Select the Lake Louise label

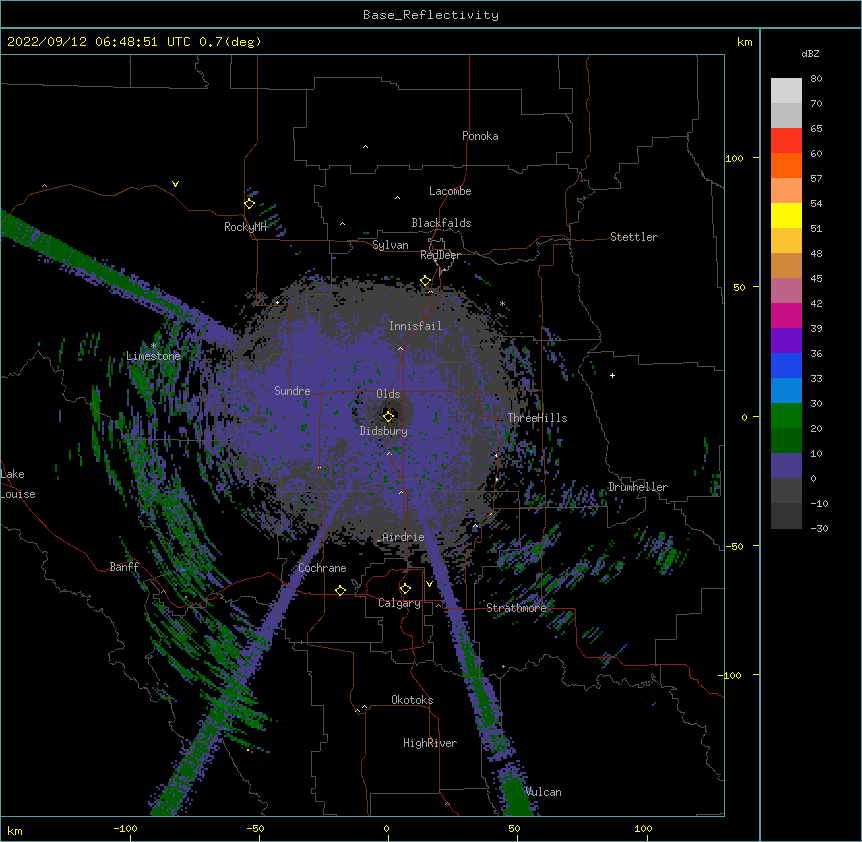click(x=18, y=484)
